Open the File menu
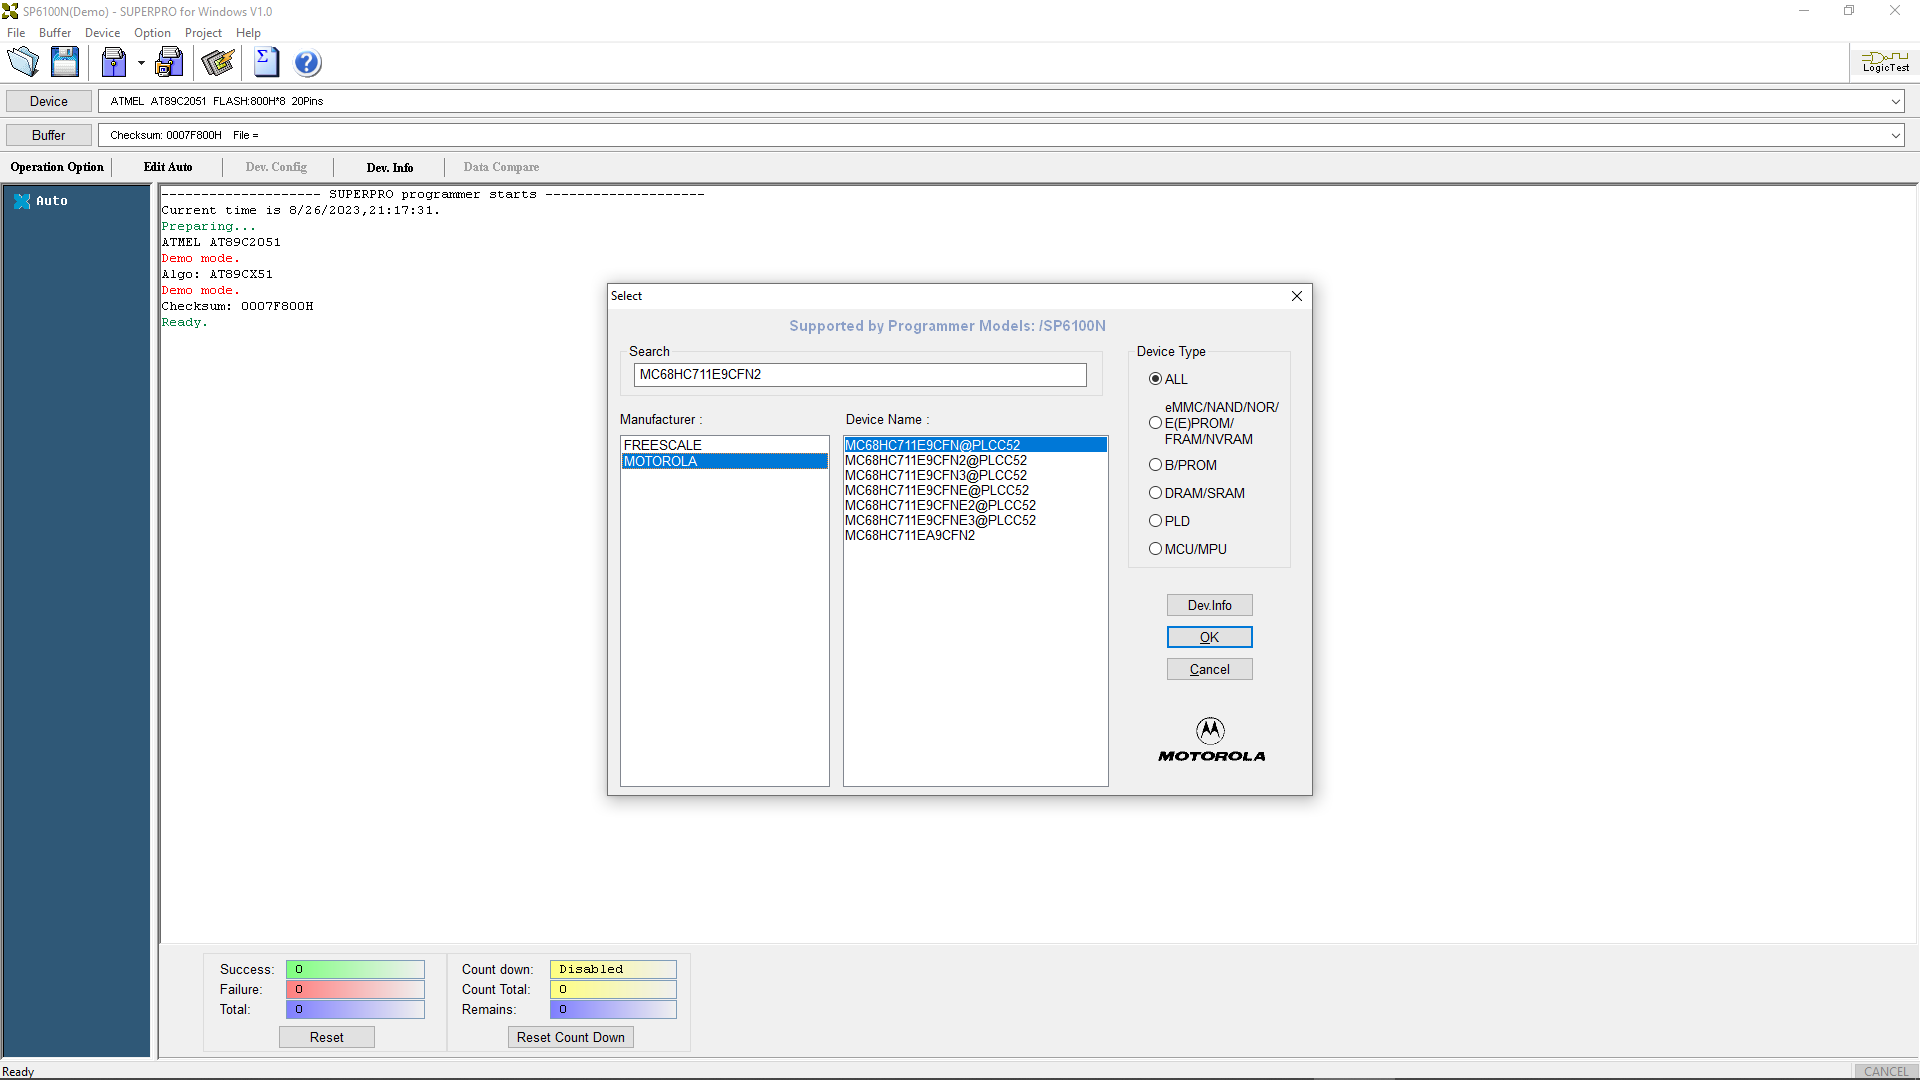Viewport: 1920px width, 1080px height. click(16, 33)
